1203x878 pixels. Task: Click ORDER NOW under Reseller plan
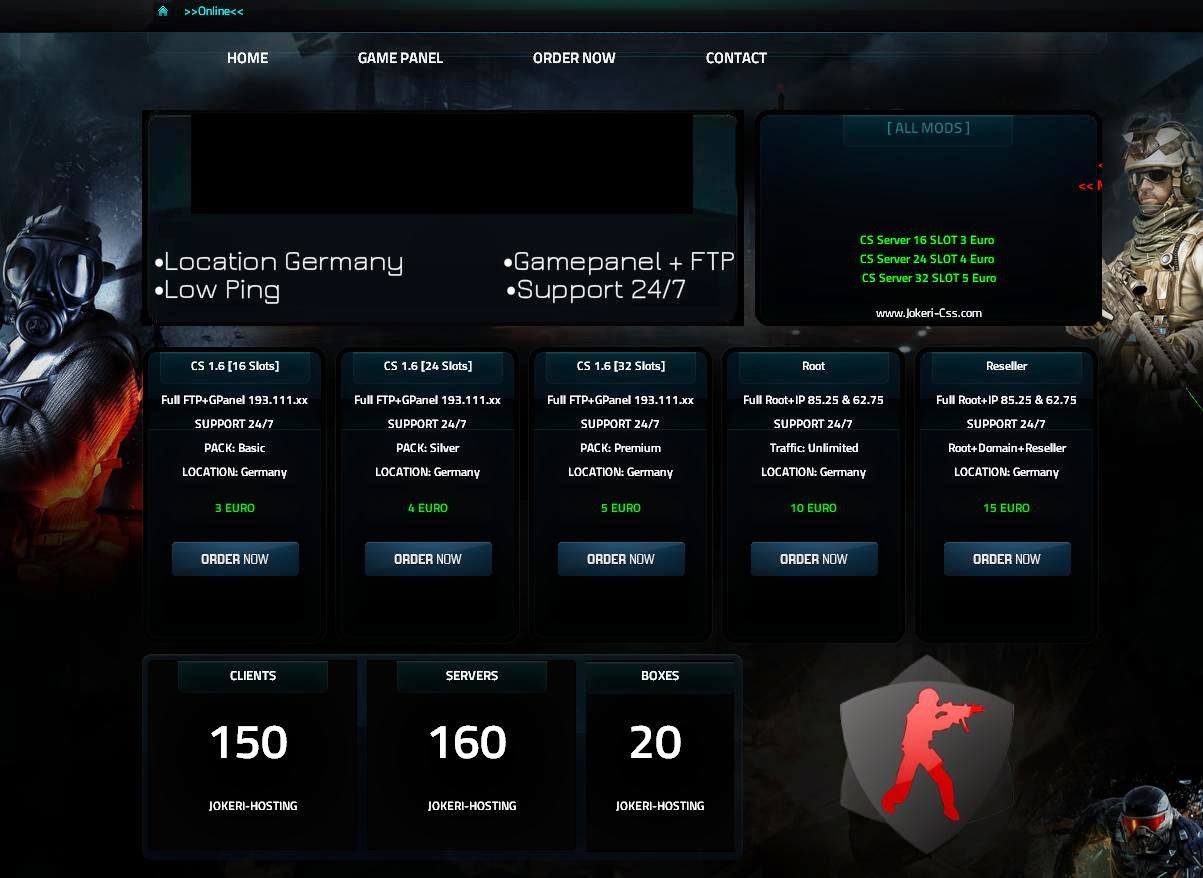coord(1007,559)
